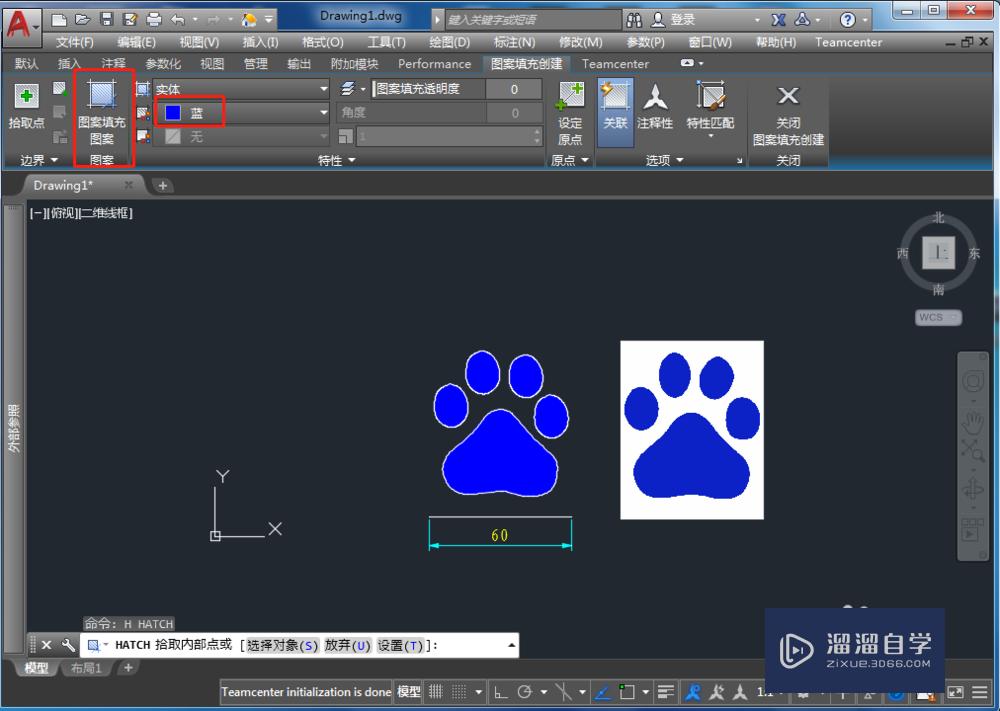
Task: Click the AutoCAD application menu logo
Action: click(x=19, y=22)
